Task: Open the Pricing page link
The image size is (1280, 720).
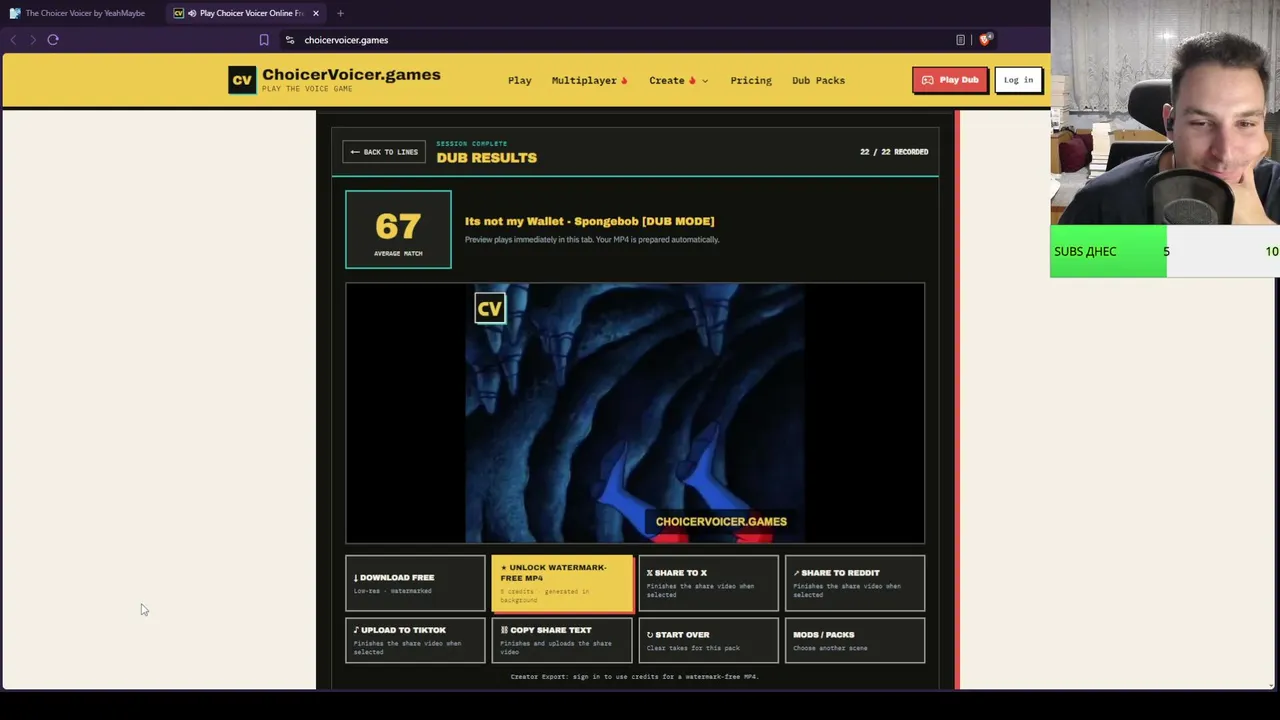Action: [x=751, y=80]
